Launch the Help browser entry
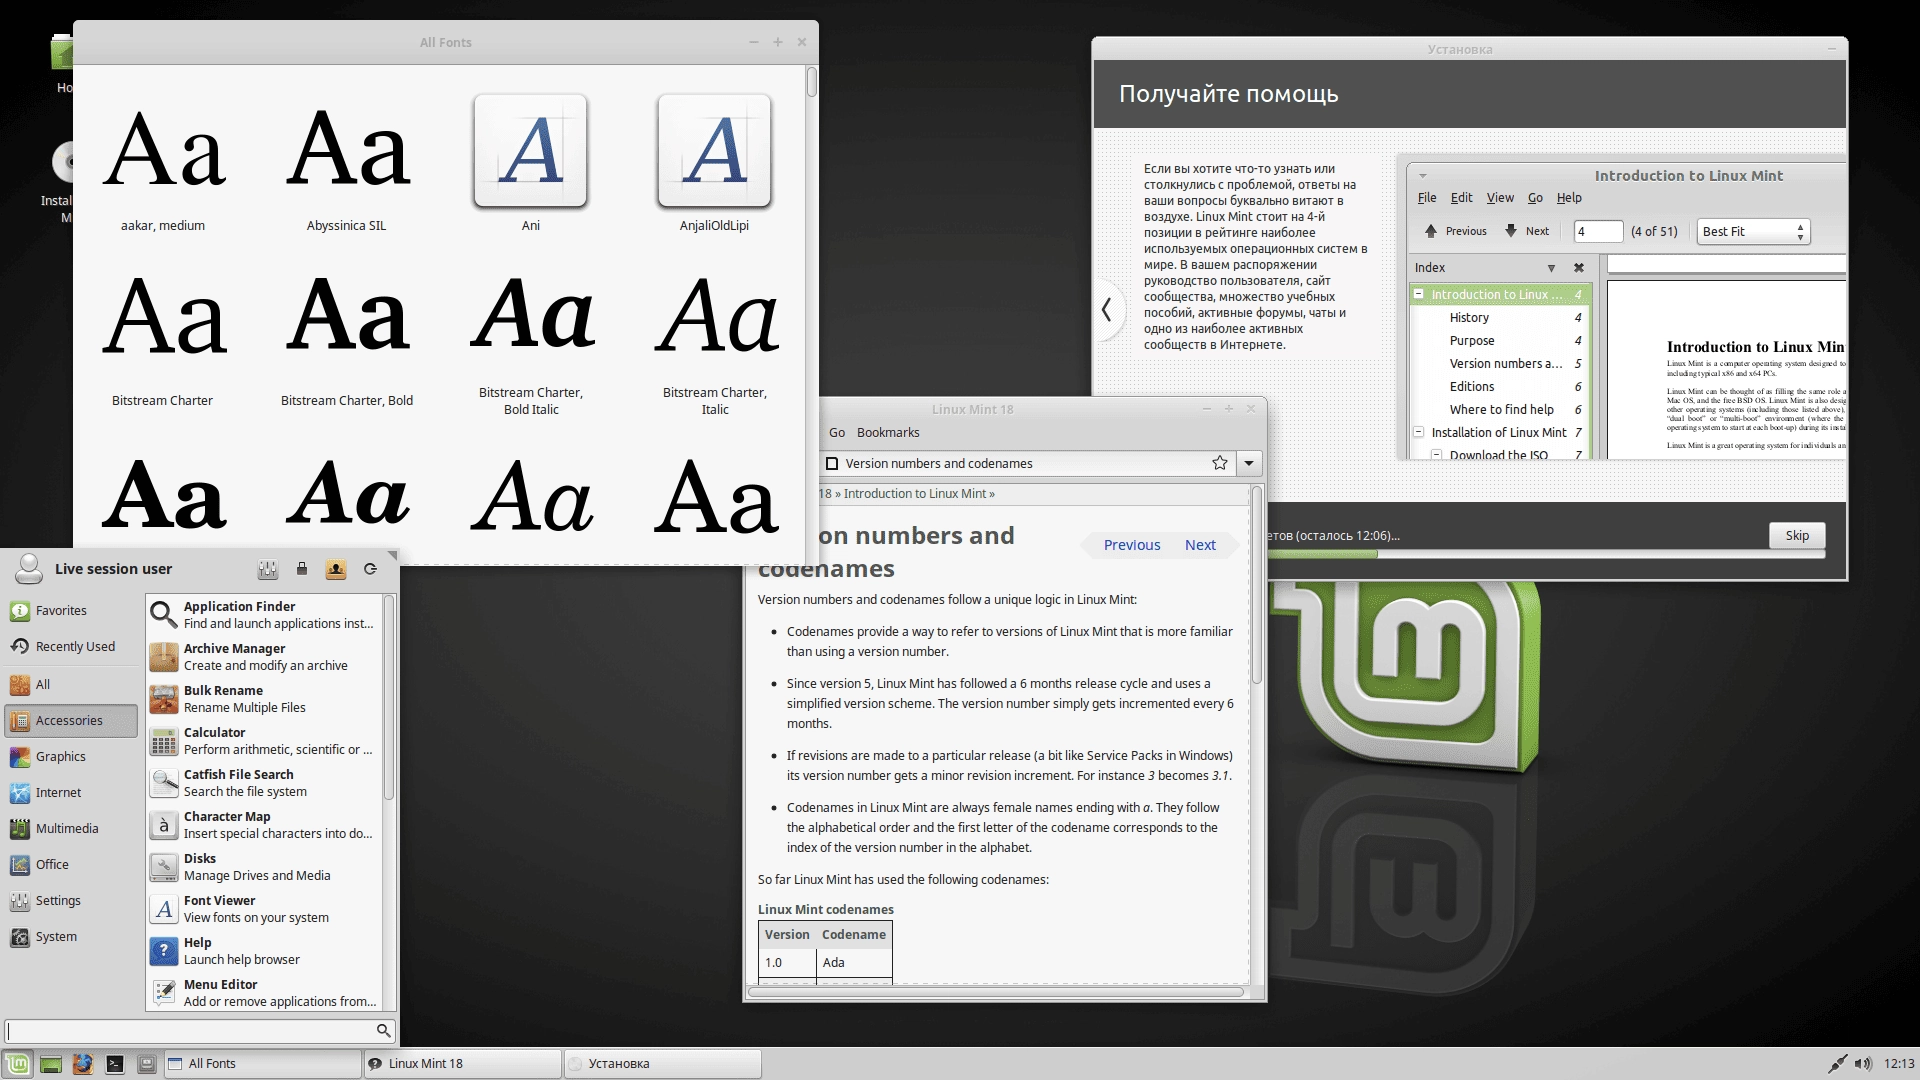This screenshot has width=1920, height=1080. [x=264, y=951]
